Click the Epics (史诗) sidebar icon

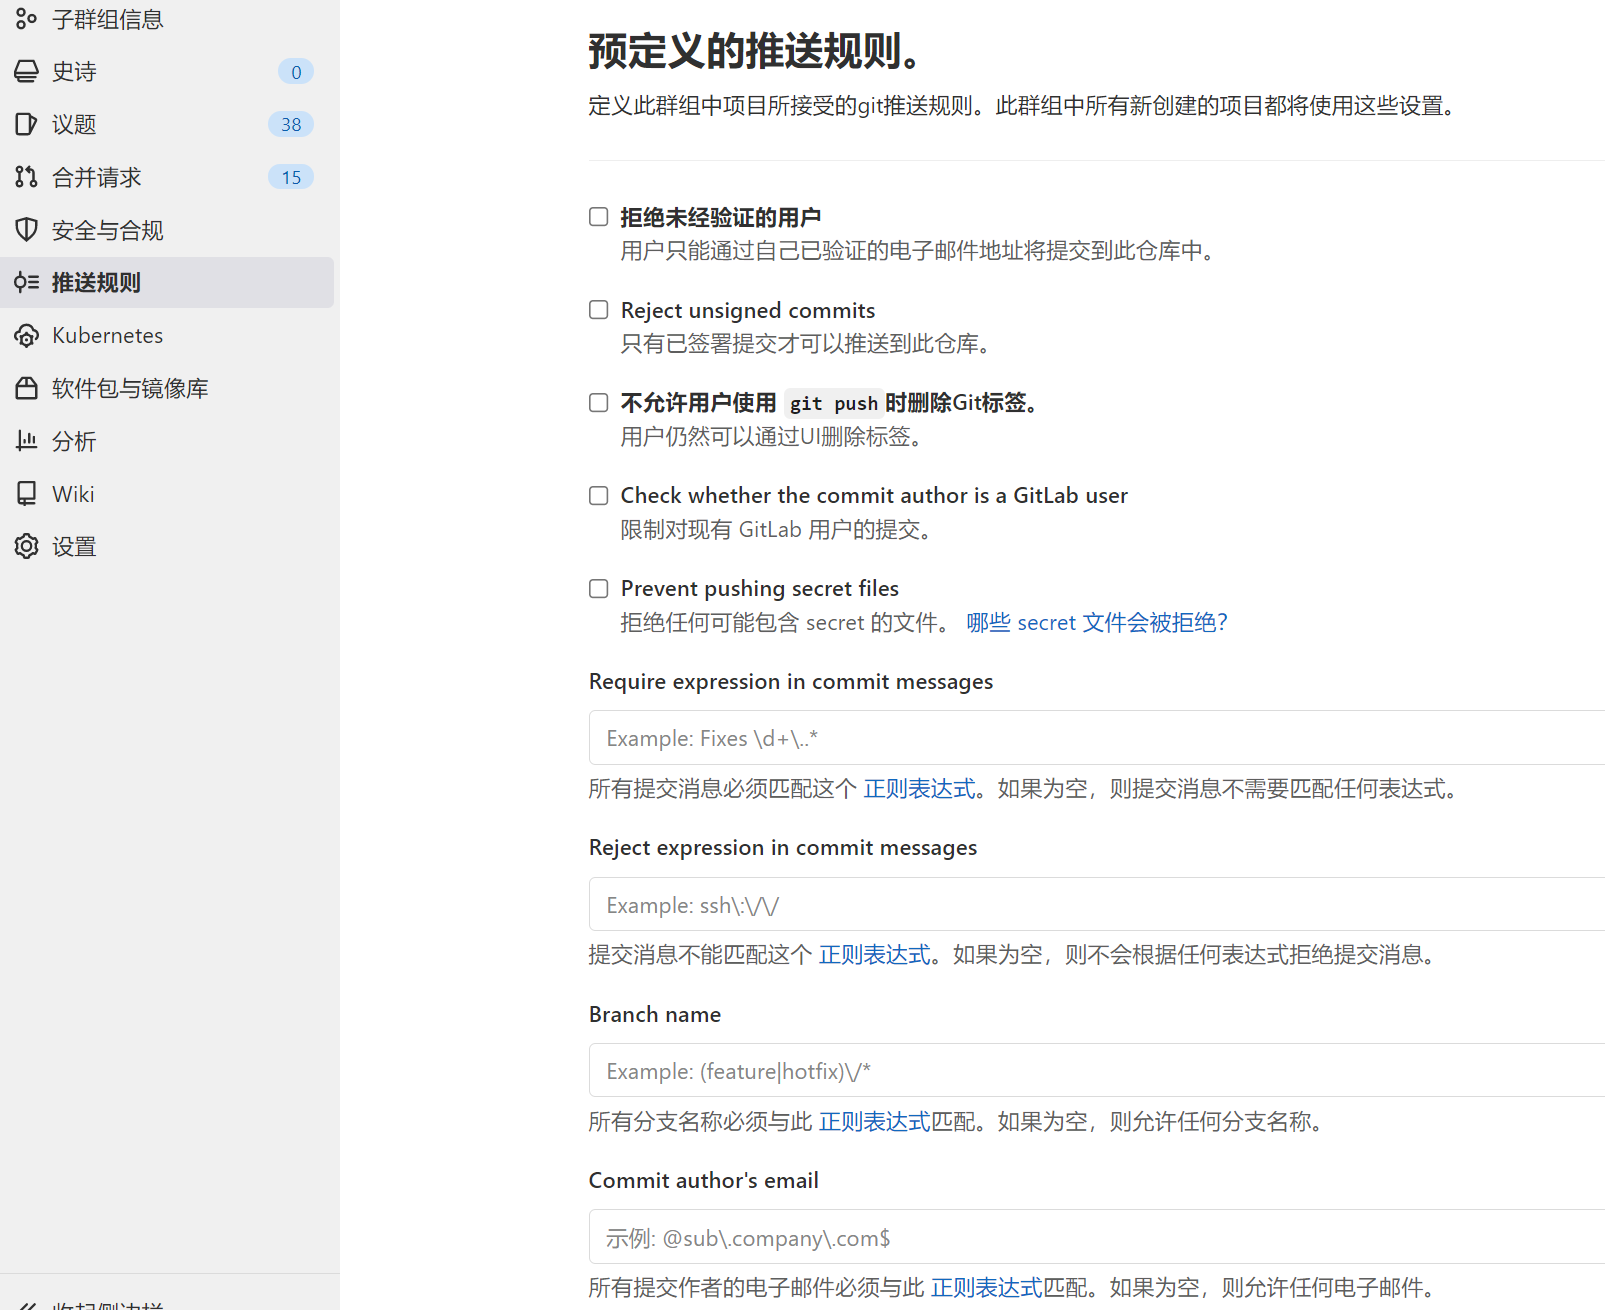(x=26, y=72)
